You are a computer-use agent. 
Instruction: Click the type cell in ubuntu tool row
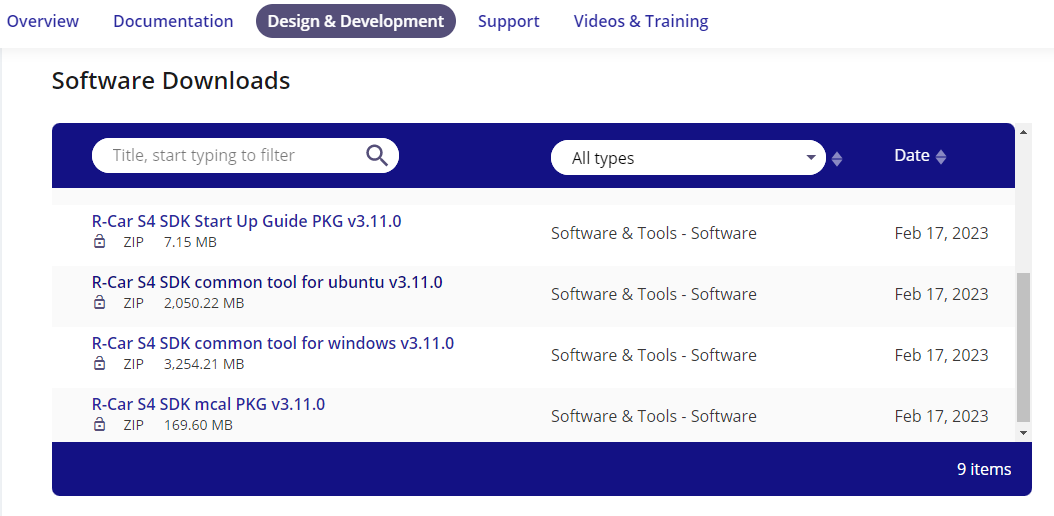[653, 294]
